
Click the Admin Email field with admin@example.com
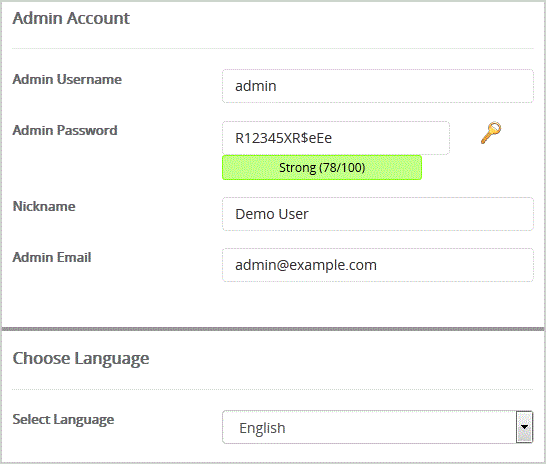(x=378, y=265)
